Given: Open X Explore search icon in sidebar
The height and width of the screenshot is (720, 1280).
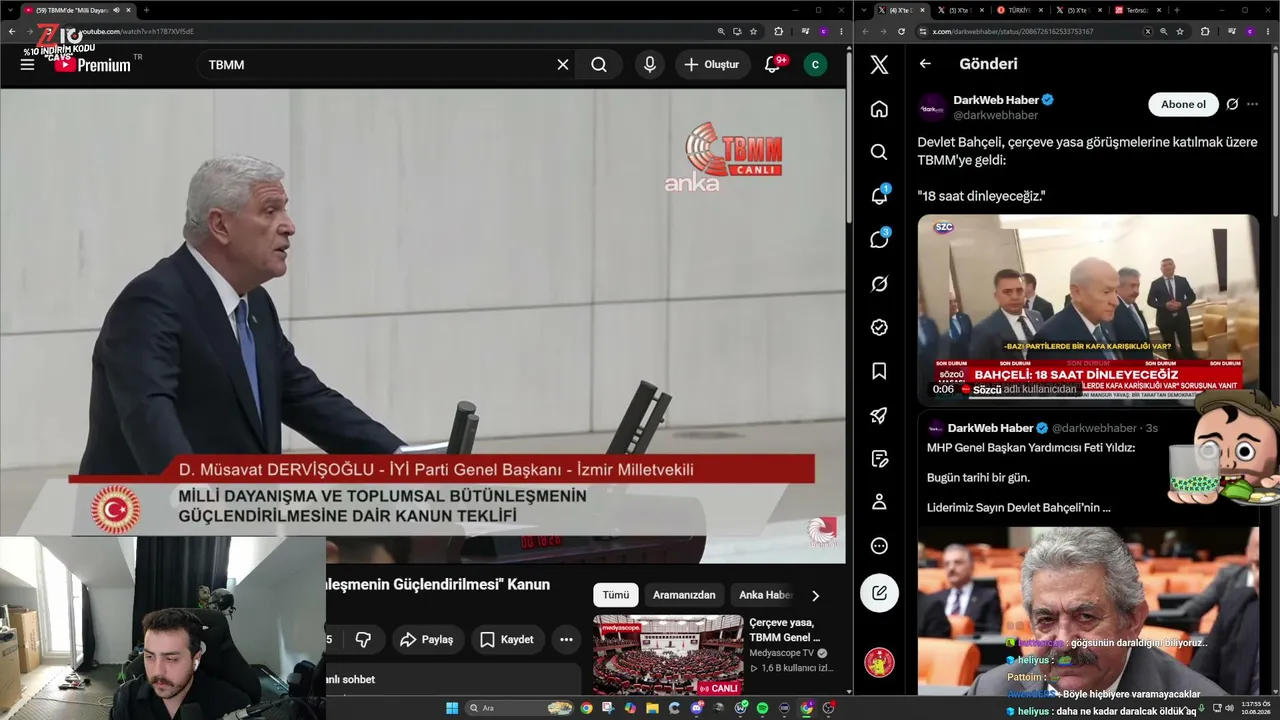Looking at the screenshot, I should click(879, 152).
